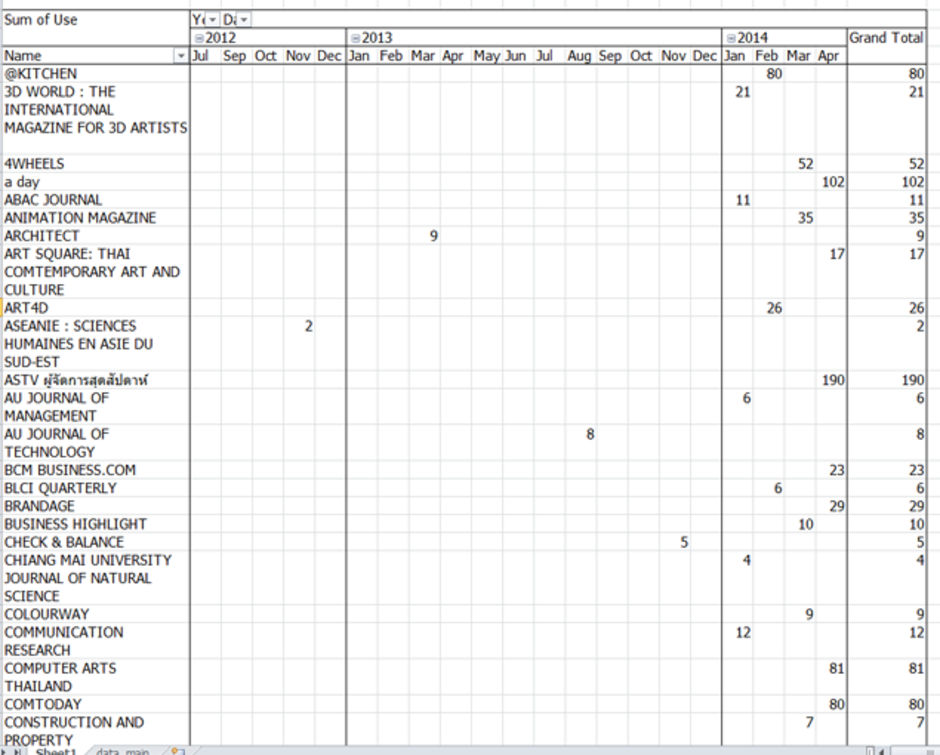Collapse the 2013 year group
The height and width of the screenshot is (755, 940).
[x=355, y=38]
